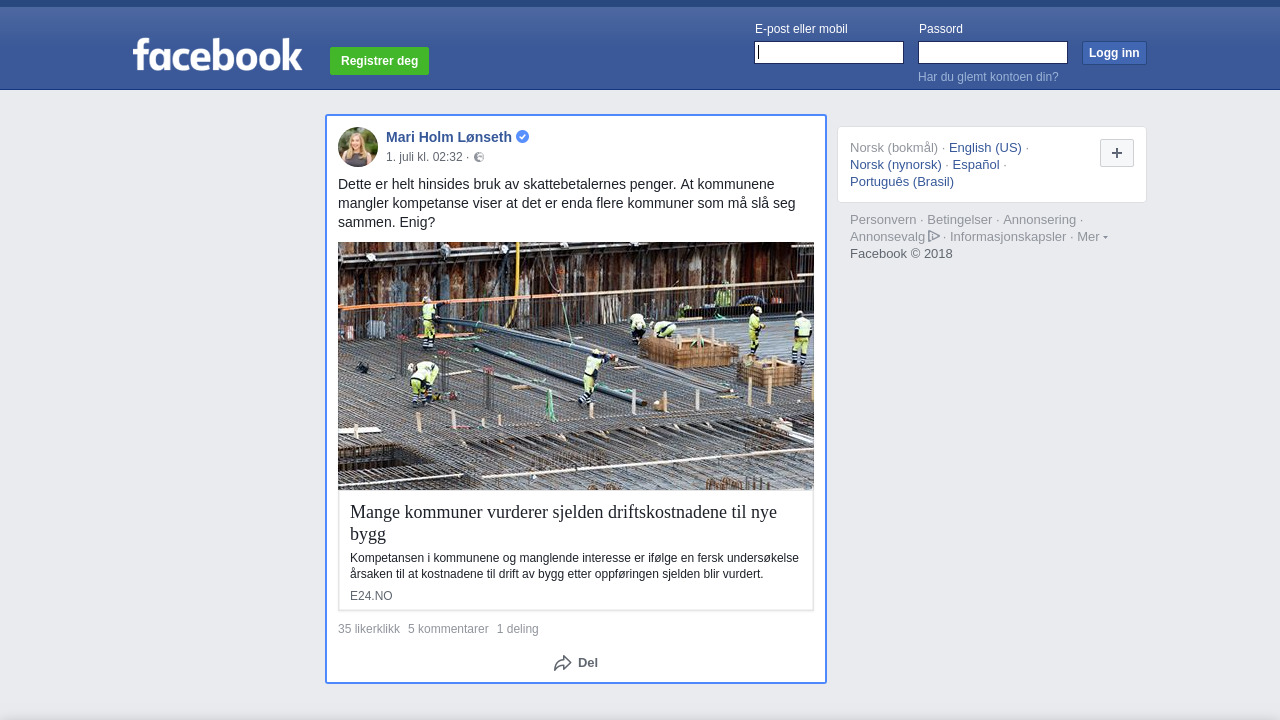Image resolution: width=1280 pixels, height=720 pixels.
Task: Click the verified badge beside the author name
Action: 523,137
